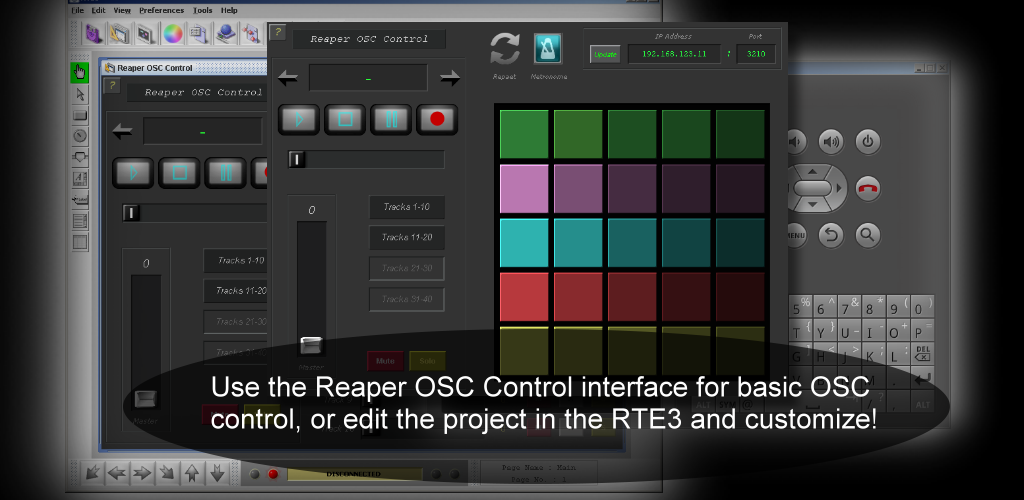Toggle the Repeat button
Screen dimensions: 1024x500
point(505,49)
